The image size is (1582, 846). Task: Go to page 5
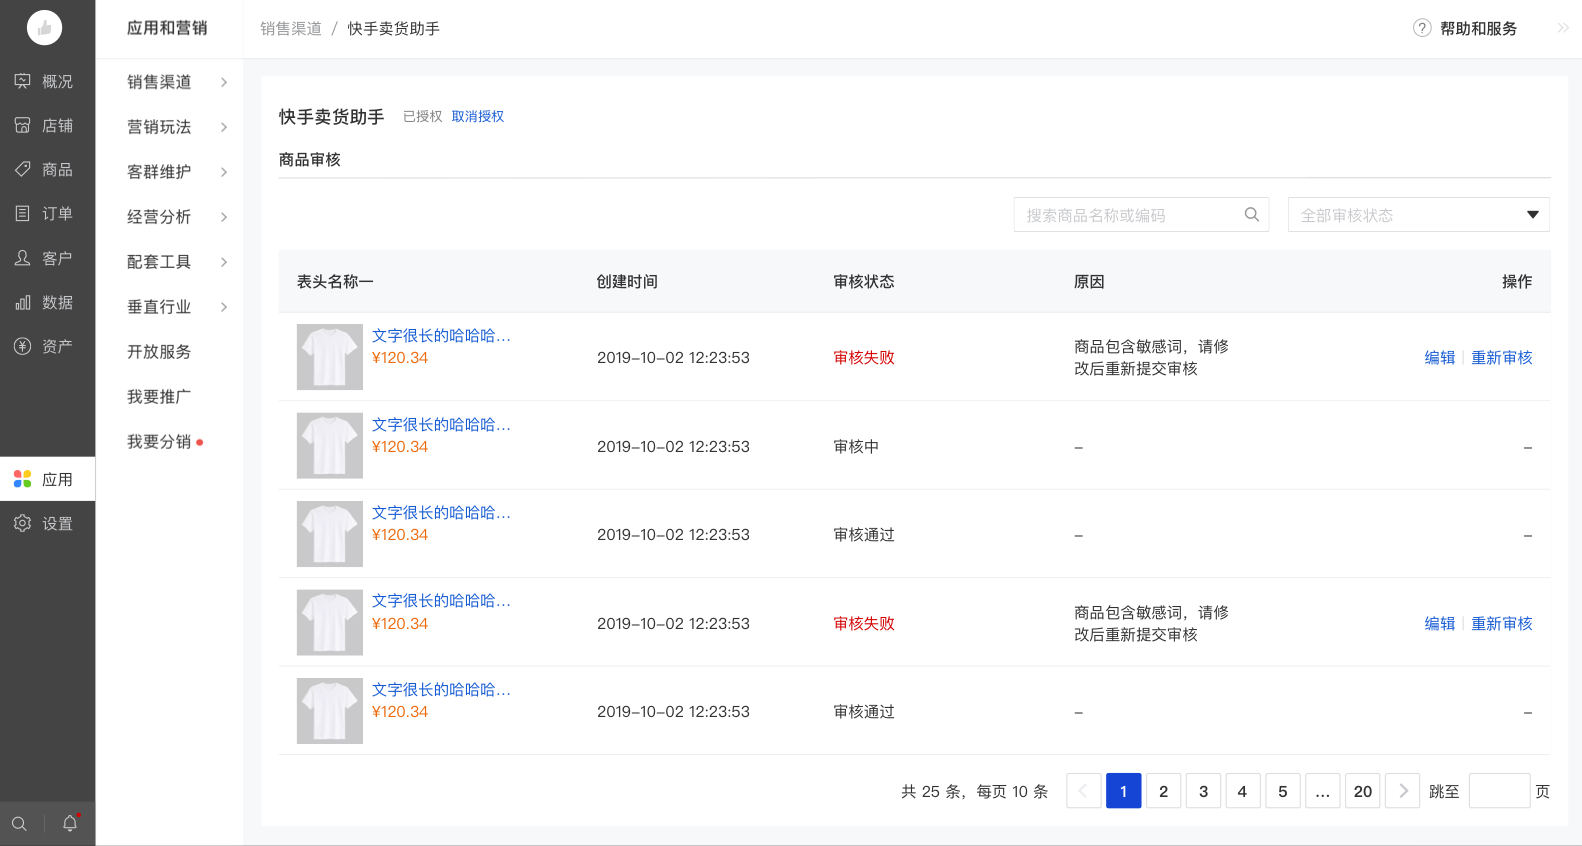point(1283,791)
